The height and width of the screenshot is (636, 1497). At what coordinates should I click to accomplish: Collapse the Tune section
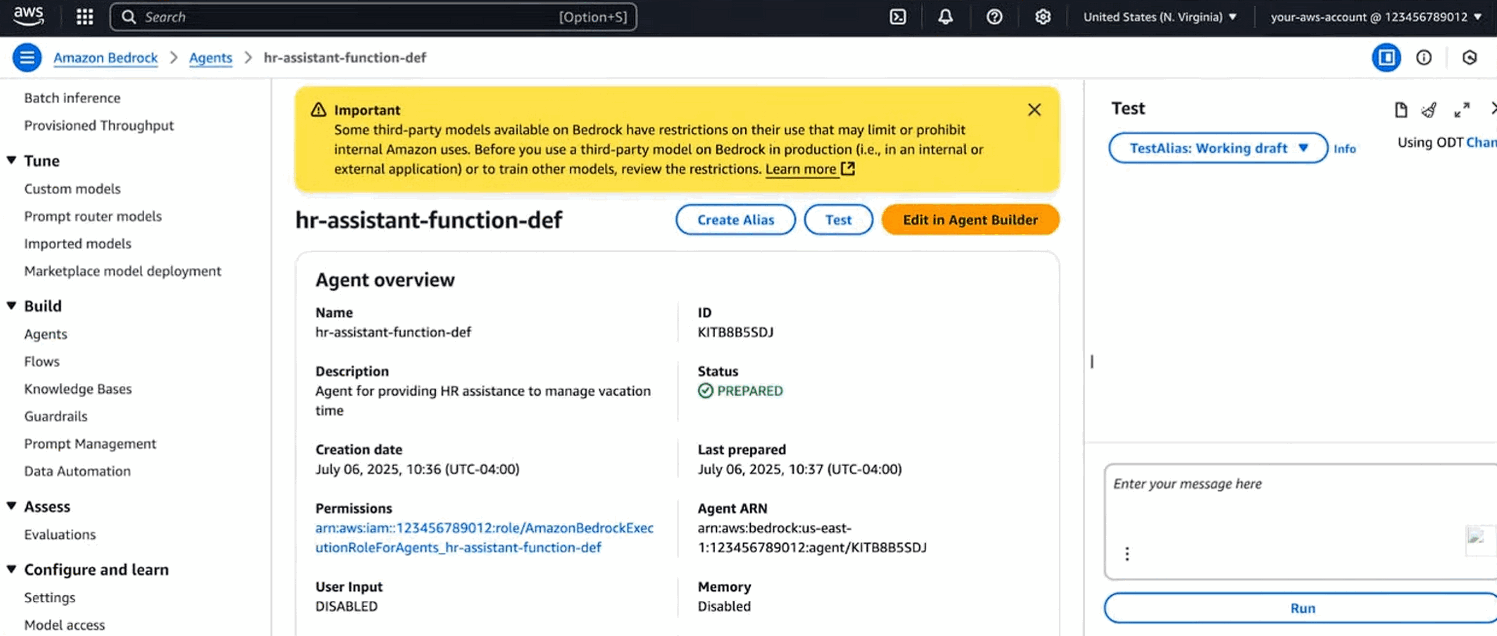[x=12, y=161]
